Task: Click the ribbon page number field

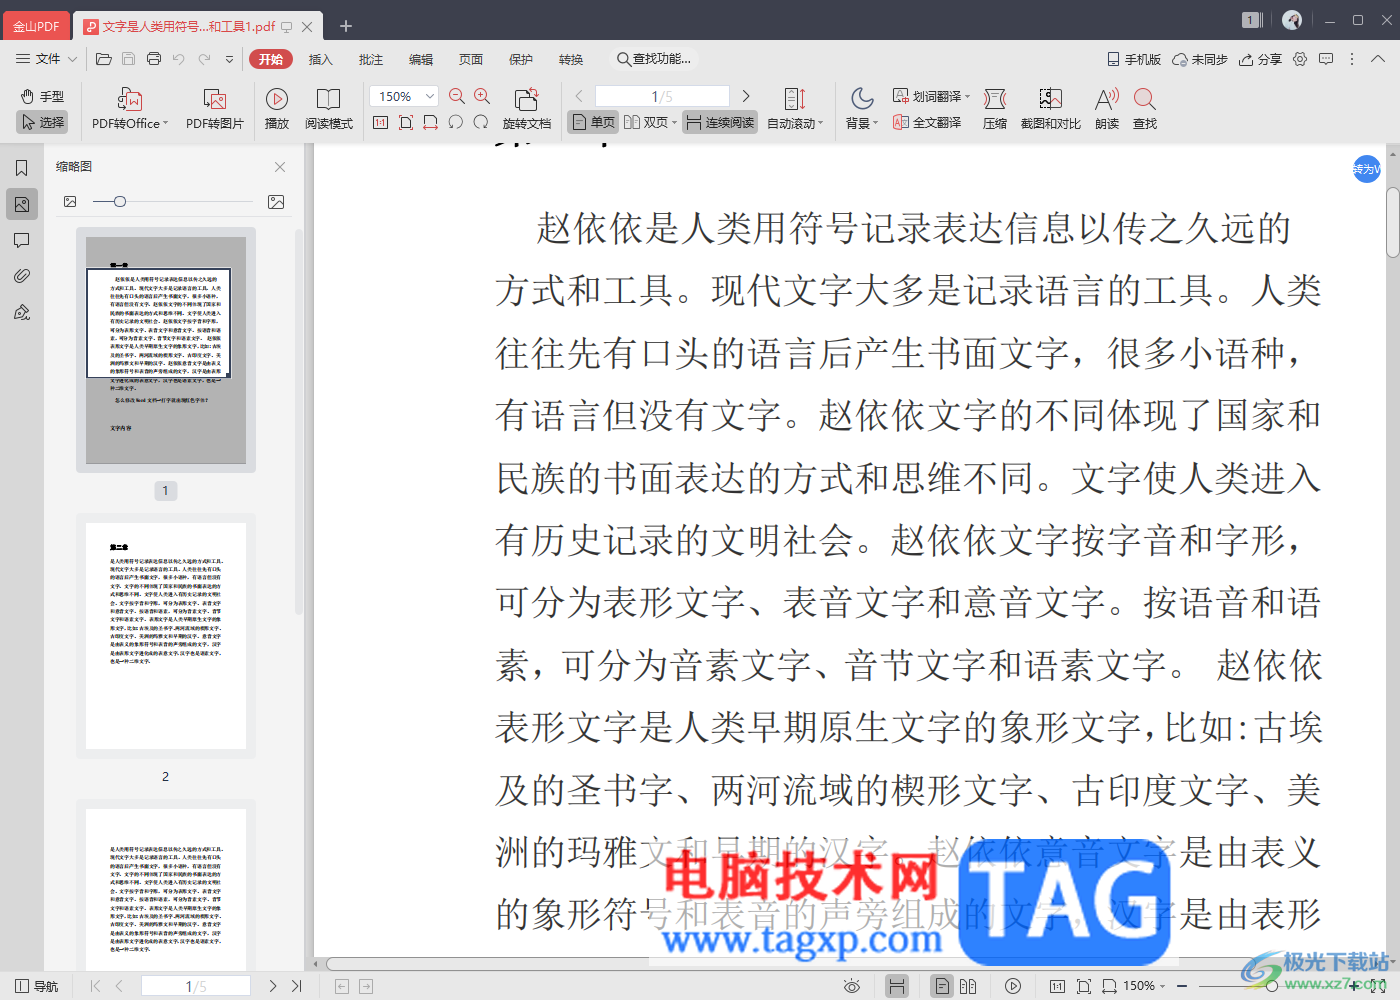Action: tap(662, 96)
